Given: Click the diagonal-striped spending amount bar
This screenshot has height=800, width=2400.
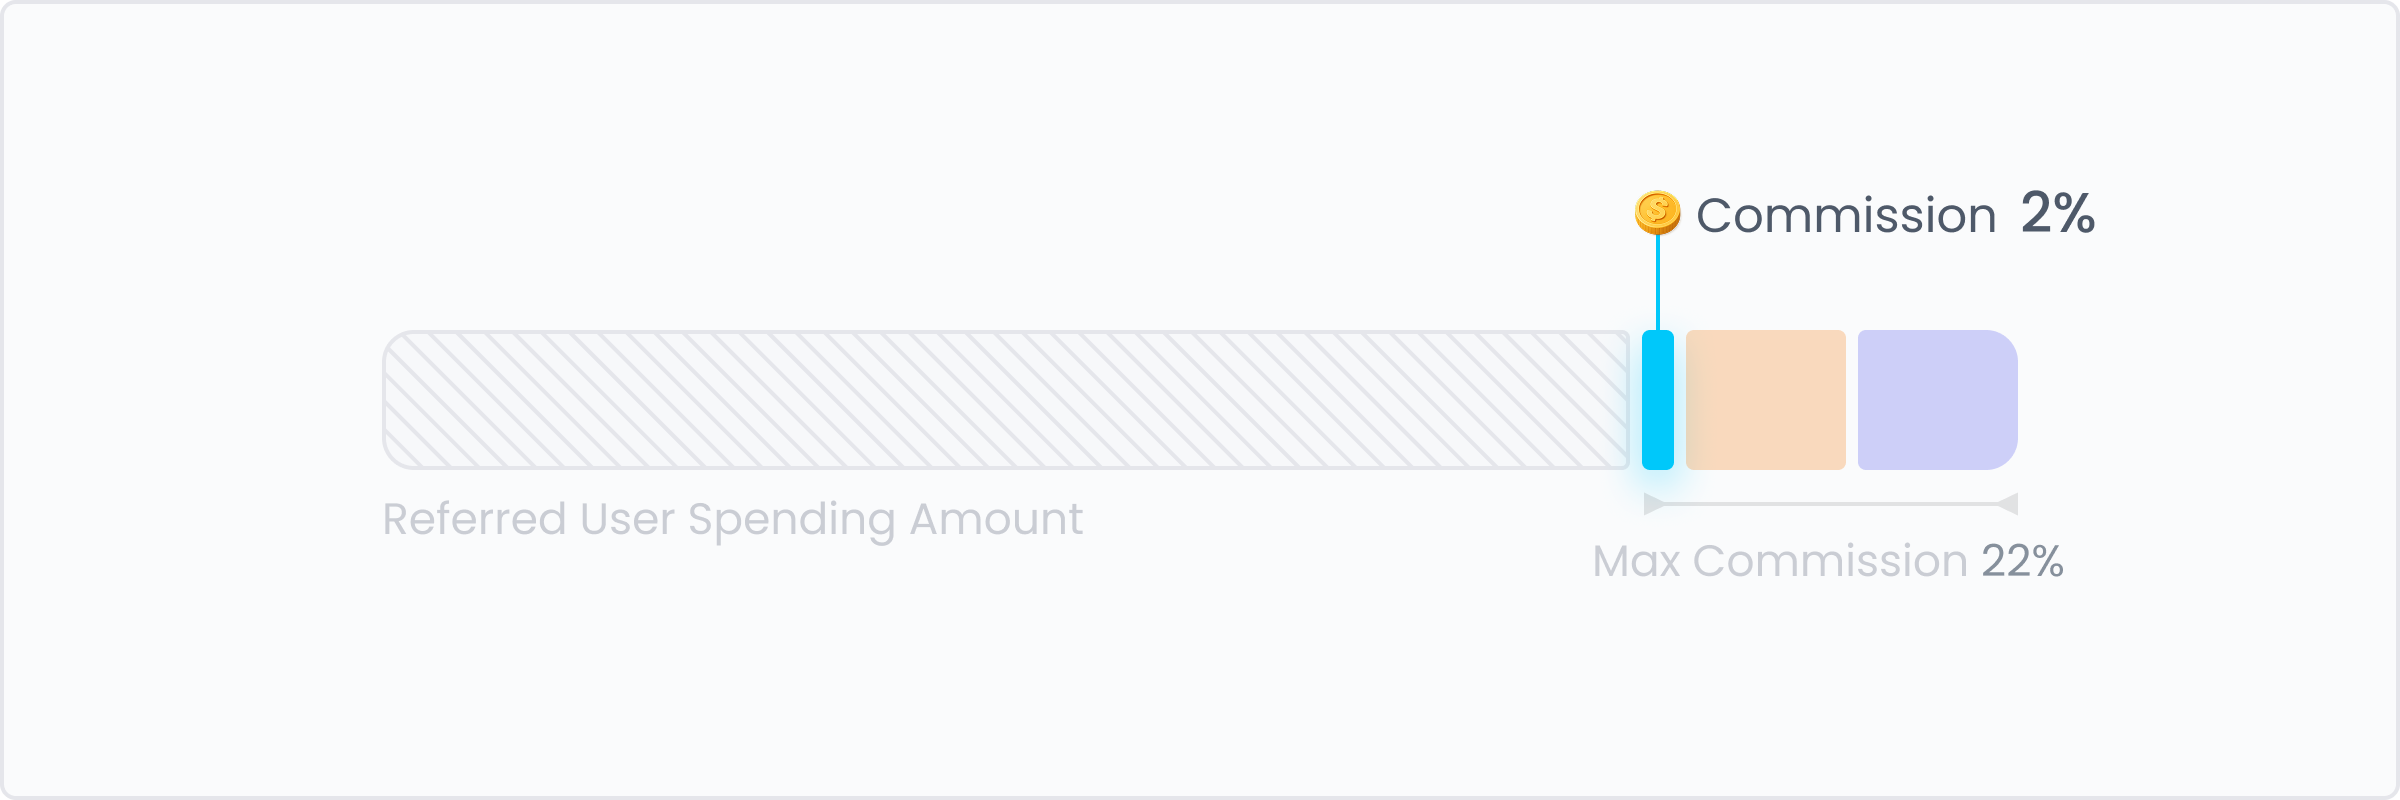Looking at the screenshot, I should click(1006, 400).
